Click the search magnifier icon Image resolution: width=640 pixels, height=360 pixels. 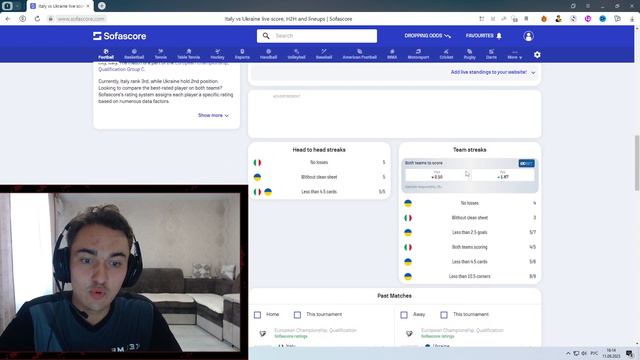pyautogui.click(x=266, y=36)
